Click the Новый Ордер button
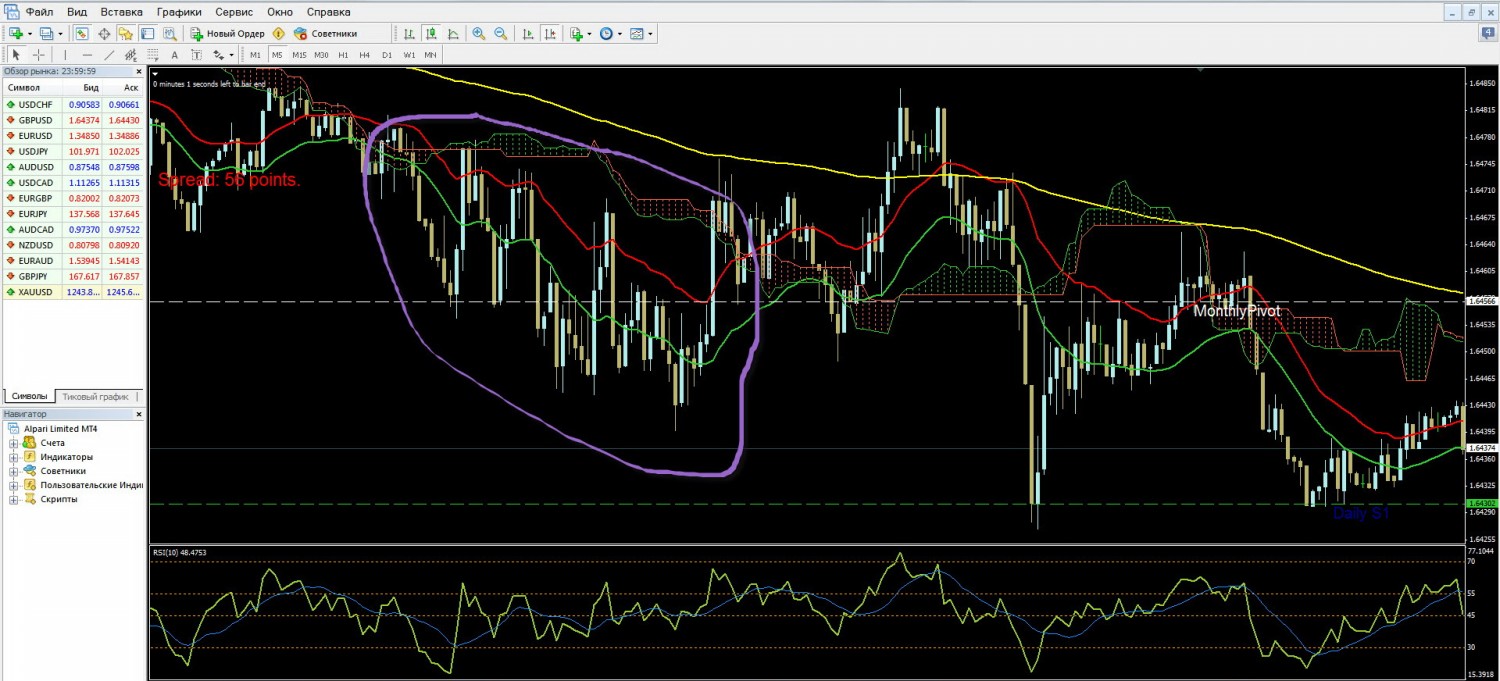1500x681 pixels. pyautogui.click(x=227, y=33)
